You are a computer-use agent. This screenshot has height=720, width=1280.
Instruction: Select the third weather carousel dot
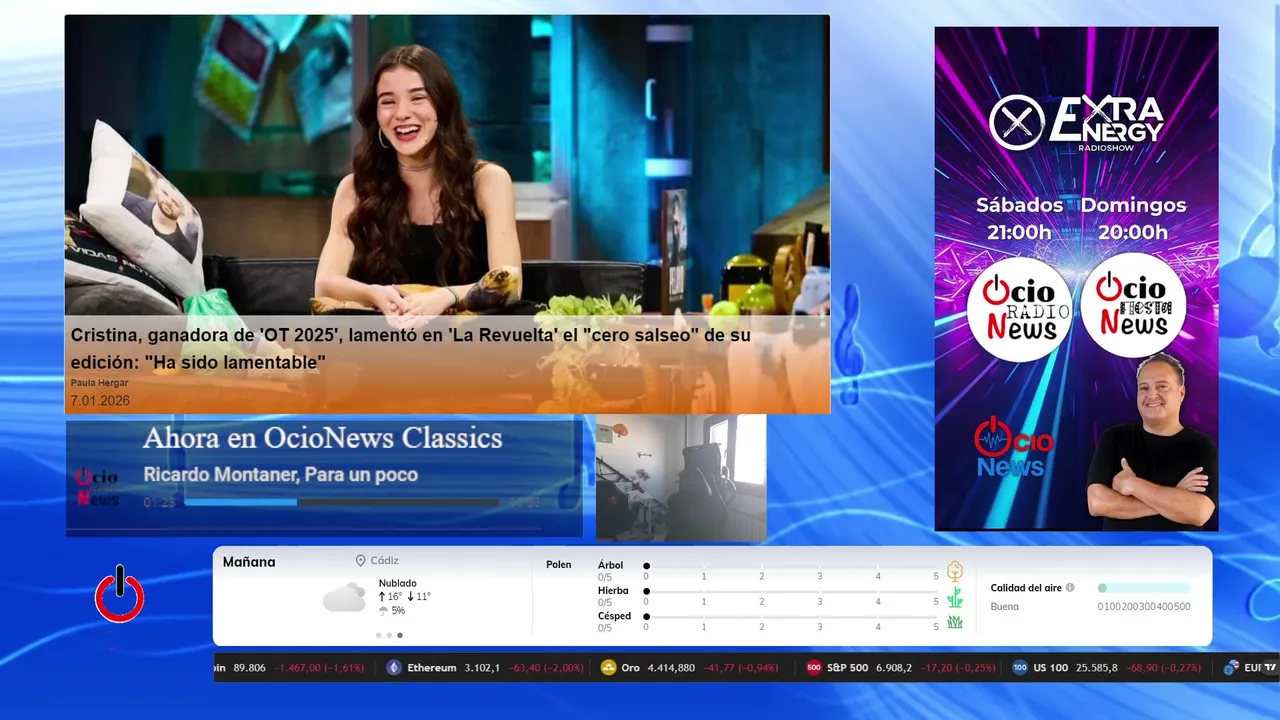pos(400,635)
